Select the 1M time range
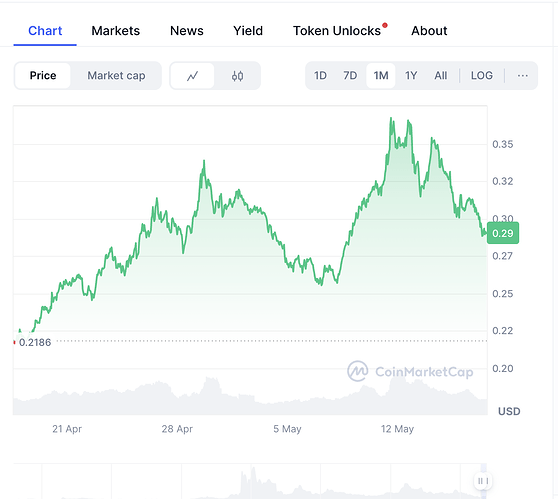The height and width of the screenshot is (499, 558). (x=381, y=76)
